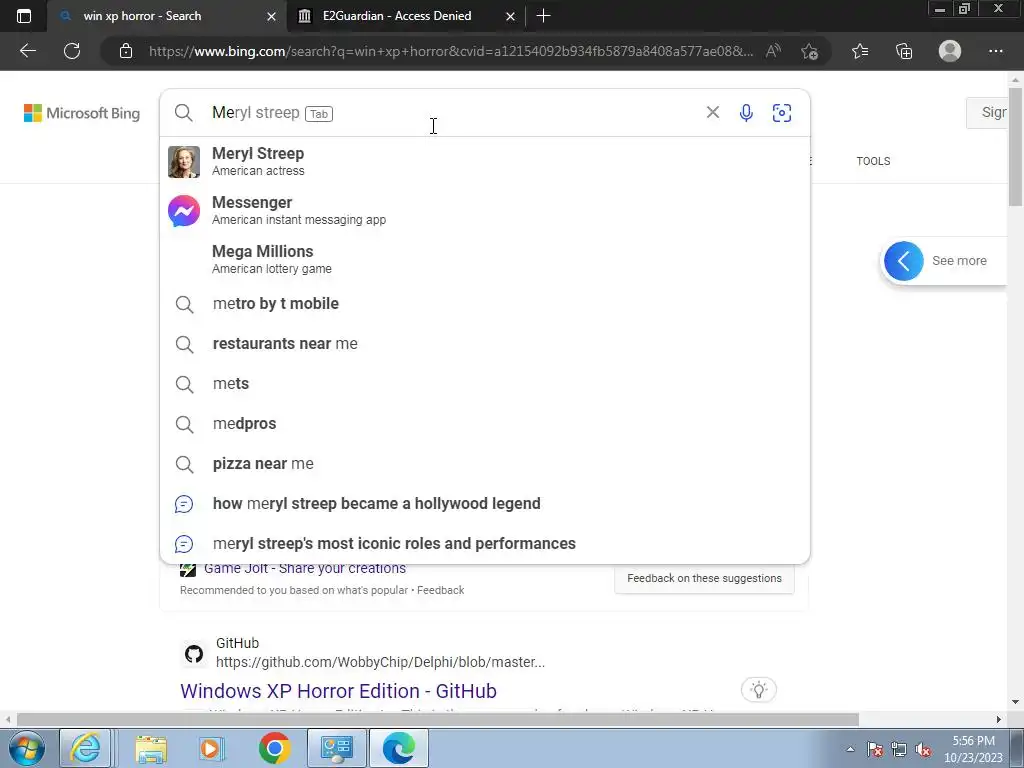Image resolution: width=1024 pixels, height=768 pixels.
Task: Add this page to favorites star
Action: (x=810, y=51)
